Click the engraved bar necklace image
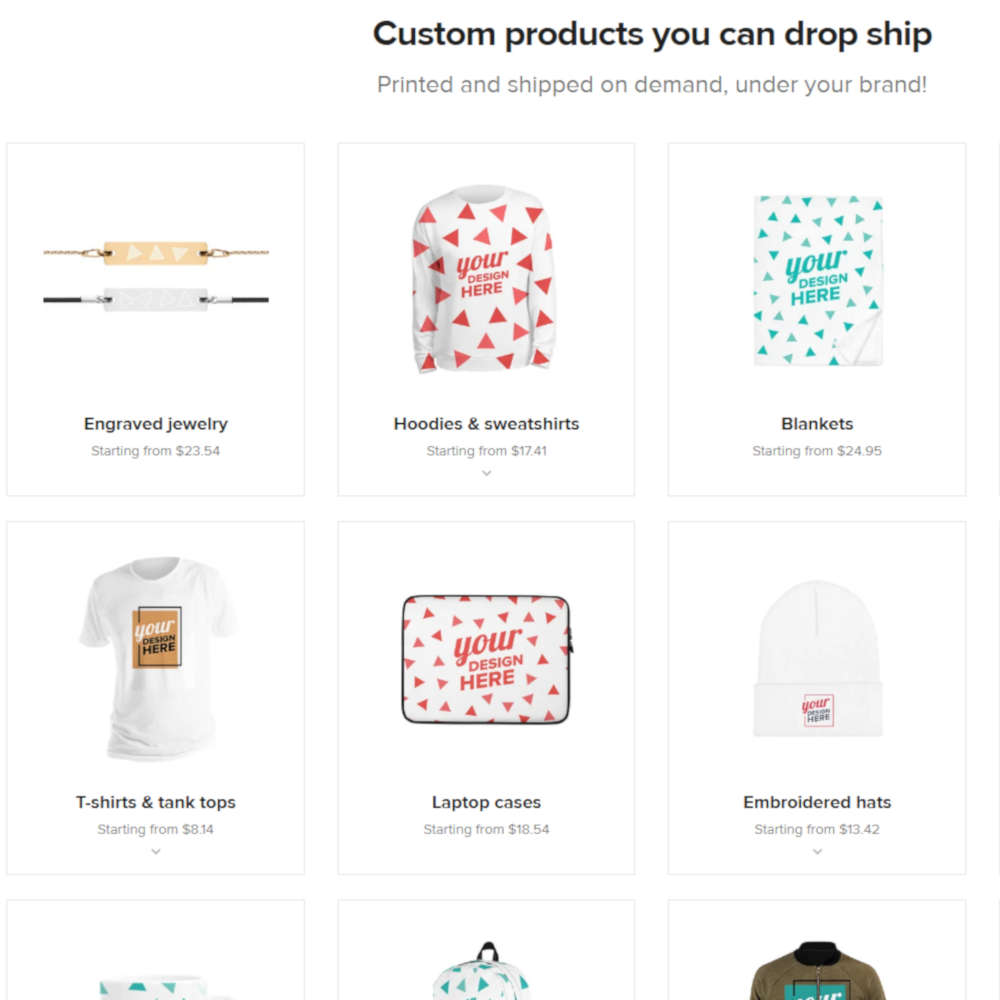This screenshot has height=1000, width=1000. click(156, 273)
